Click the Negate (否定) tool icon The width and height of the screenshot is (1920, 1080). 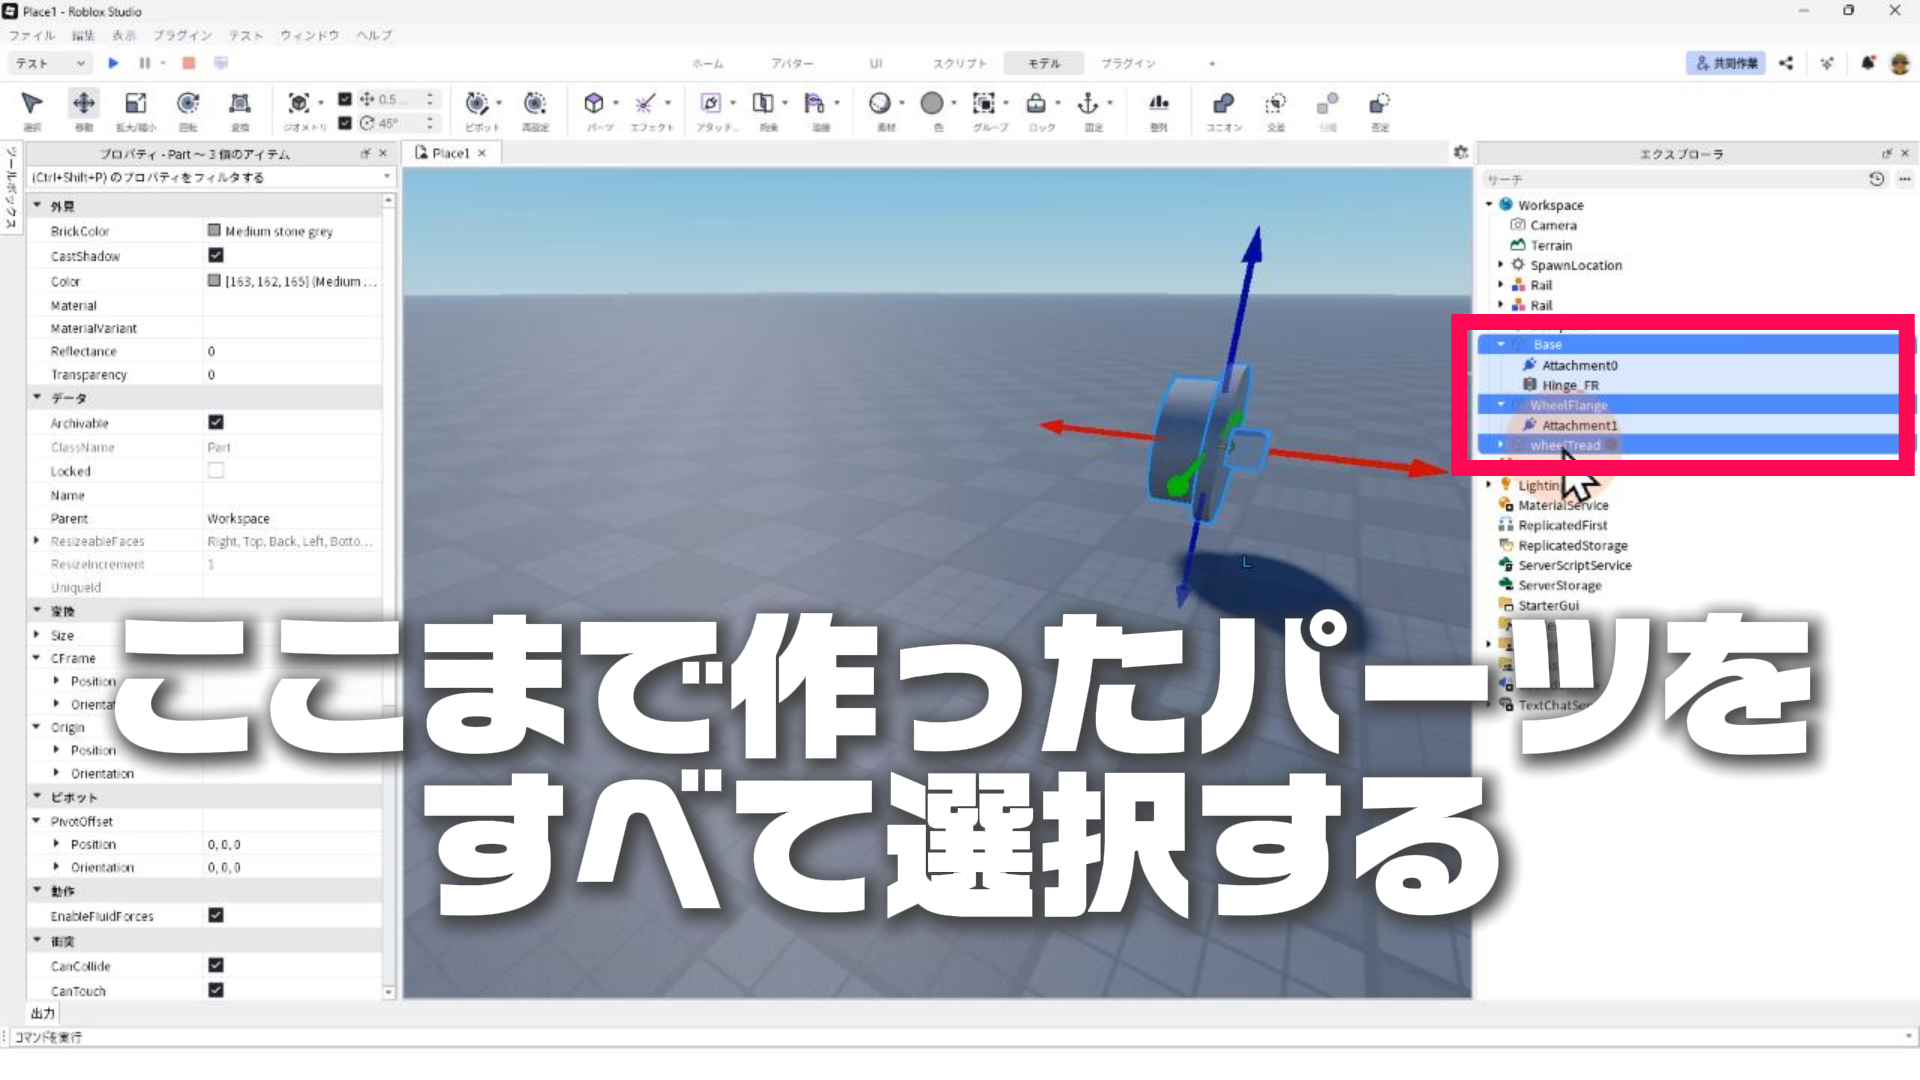coord(1379,104)
